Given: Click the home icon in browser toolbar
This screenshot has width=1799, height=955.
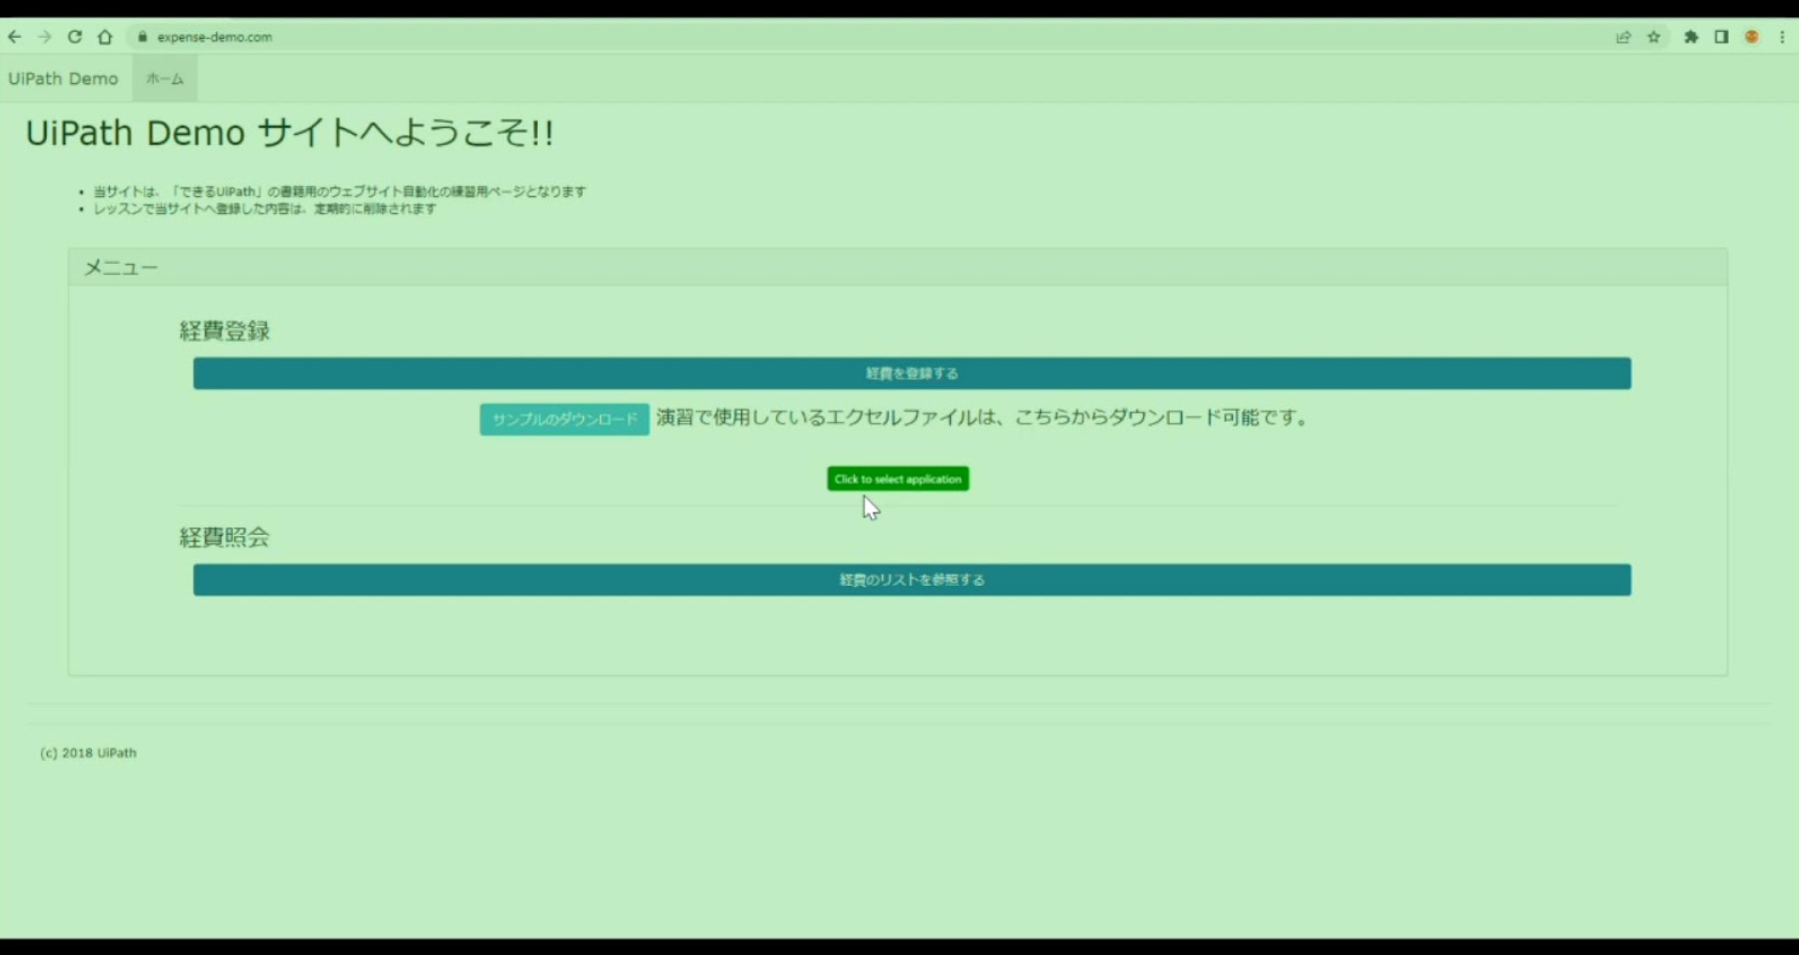Looking at the screenshot, I should tap(105, 37).
